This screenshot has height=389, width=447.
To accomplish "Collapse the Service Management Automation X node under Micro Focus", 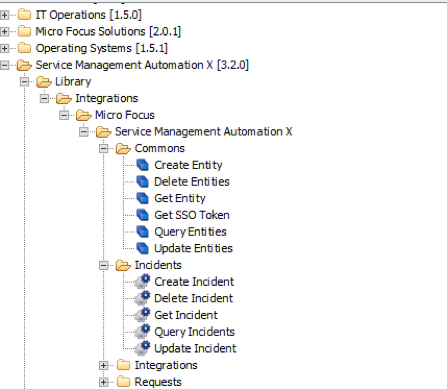I will [84, 132].
